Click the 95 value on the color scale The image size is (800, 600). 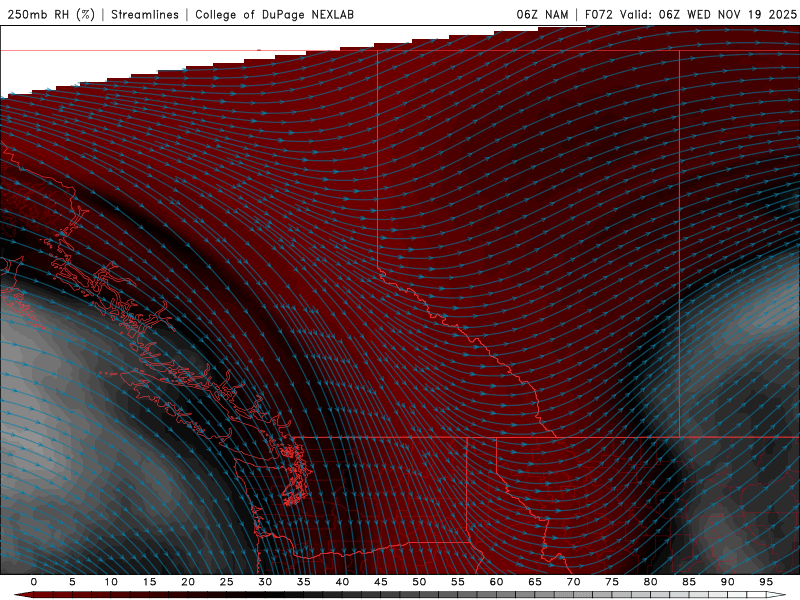[x=766, y=582]
